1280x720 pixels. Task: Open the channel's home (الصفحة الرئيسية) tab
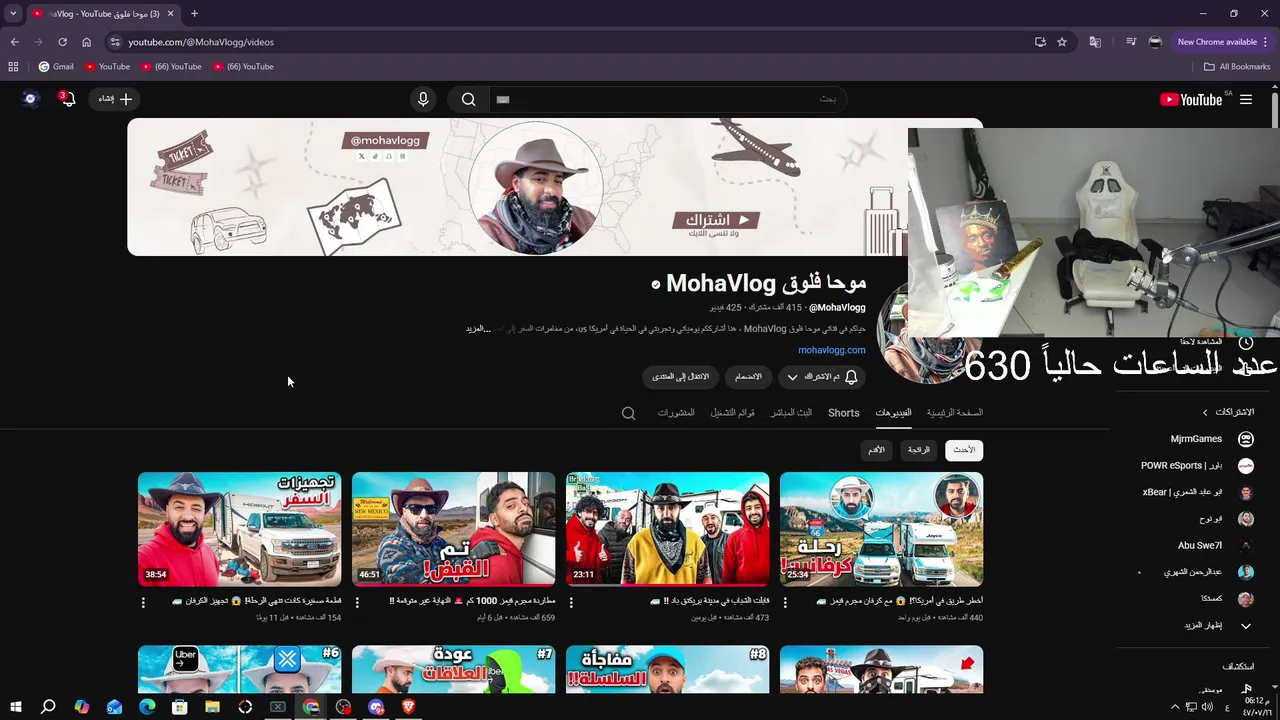click(955, 413)
